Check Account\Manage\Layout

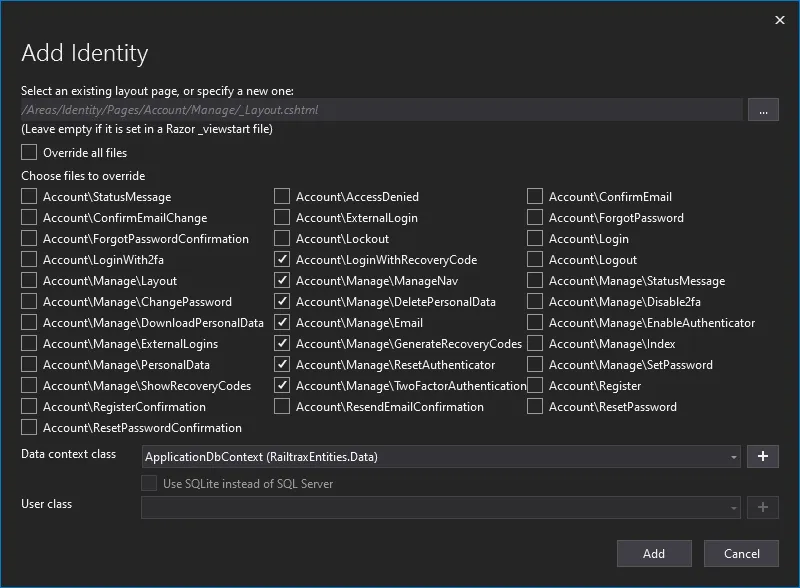pyautogui.click(x=29, y=280)
